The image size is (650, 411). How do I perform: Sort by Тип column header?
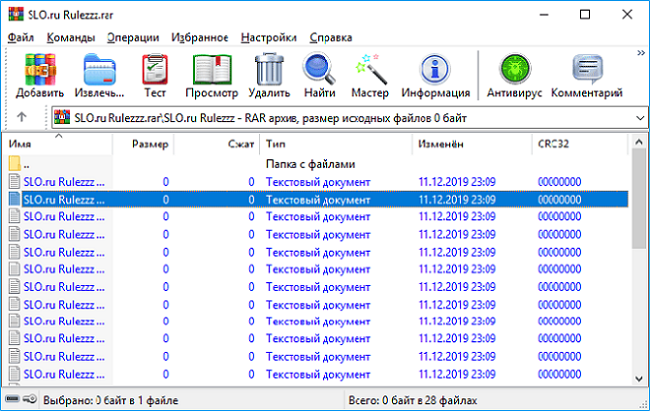336,144
